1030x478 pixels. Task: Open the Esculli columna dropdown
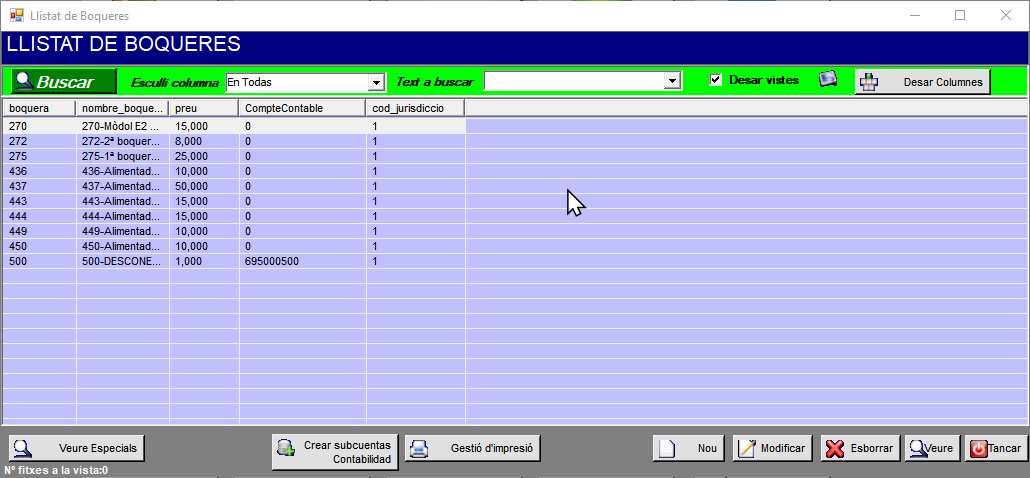tap(376, 82)
